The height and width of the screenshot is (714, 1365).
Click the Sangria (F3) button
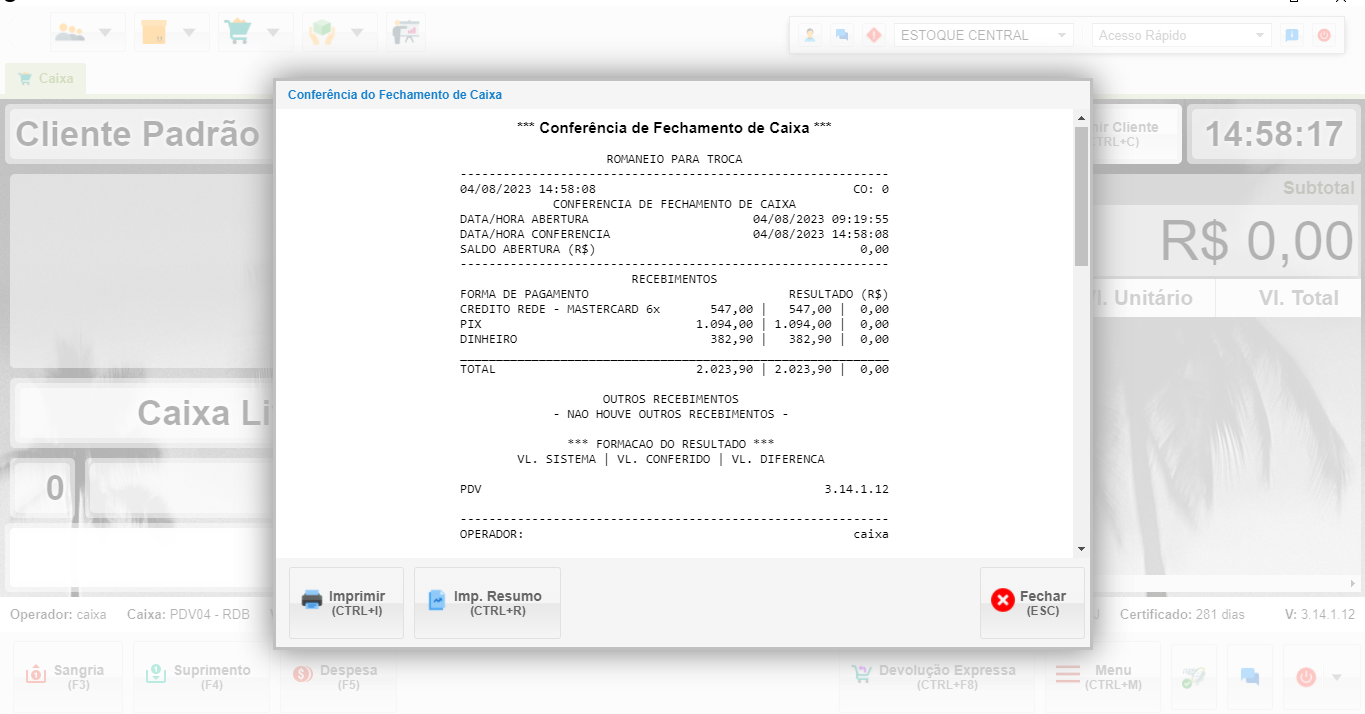click(x=66, y=677)
